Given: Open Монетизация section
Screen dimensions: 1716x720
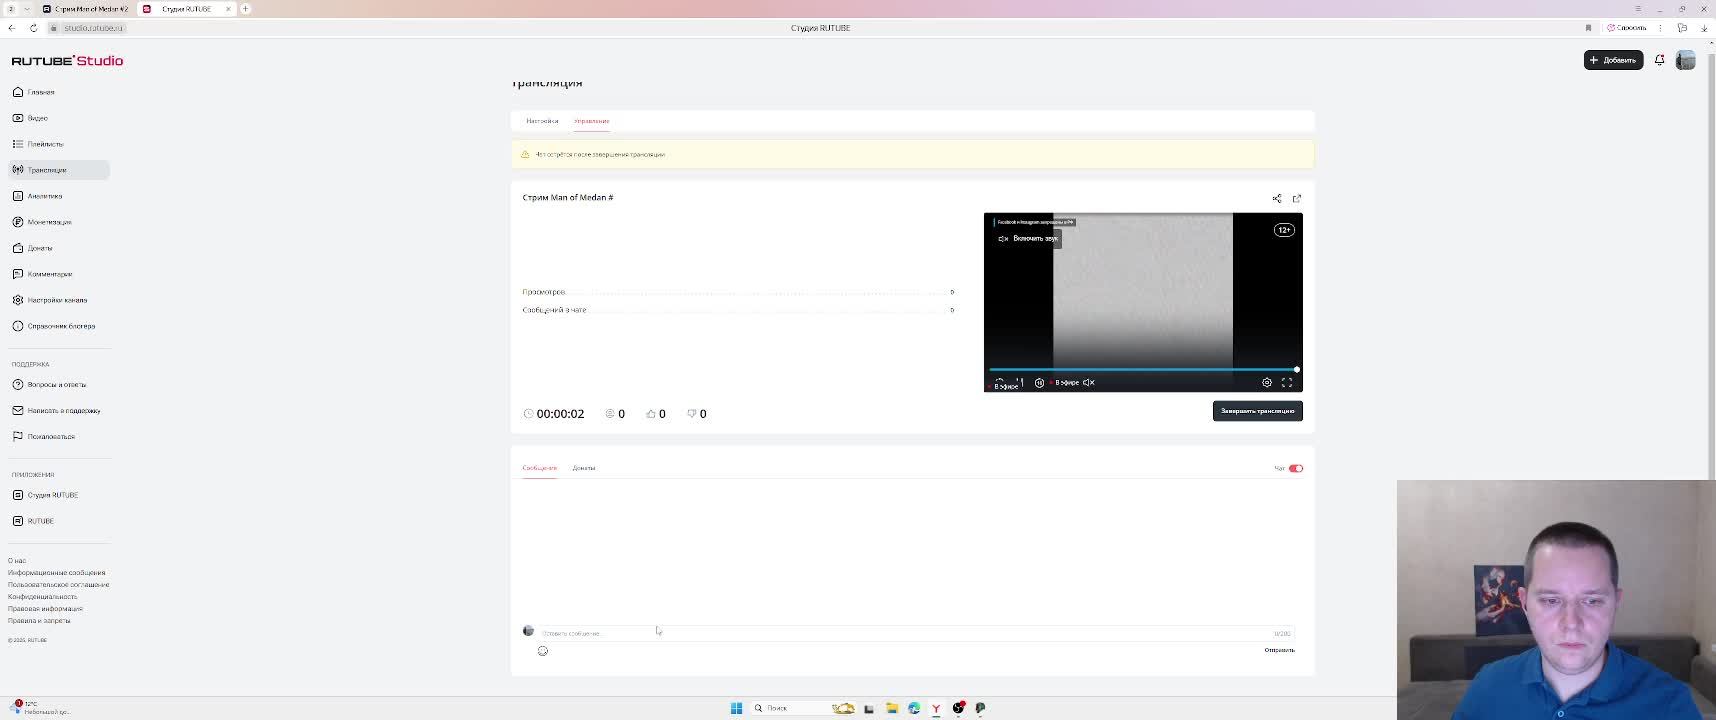Looking at the screenshot, I should click(x=59, y=222).
